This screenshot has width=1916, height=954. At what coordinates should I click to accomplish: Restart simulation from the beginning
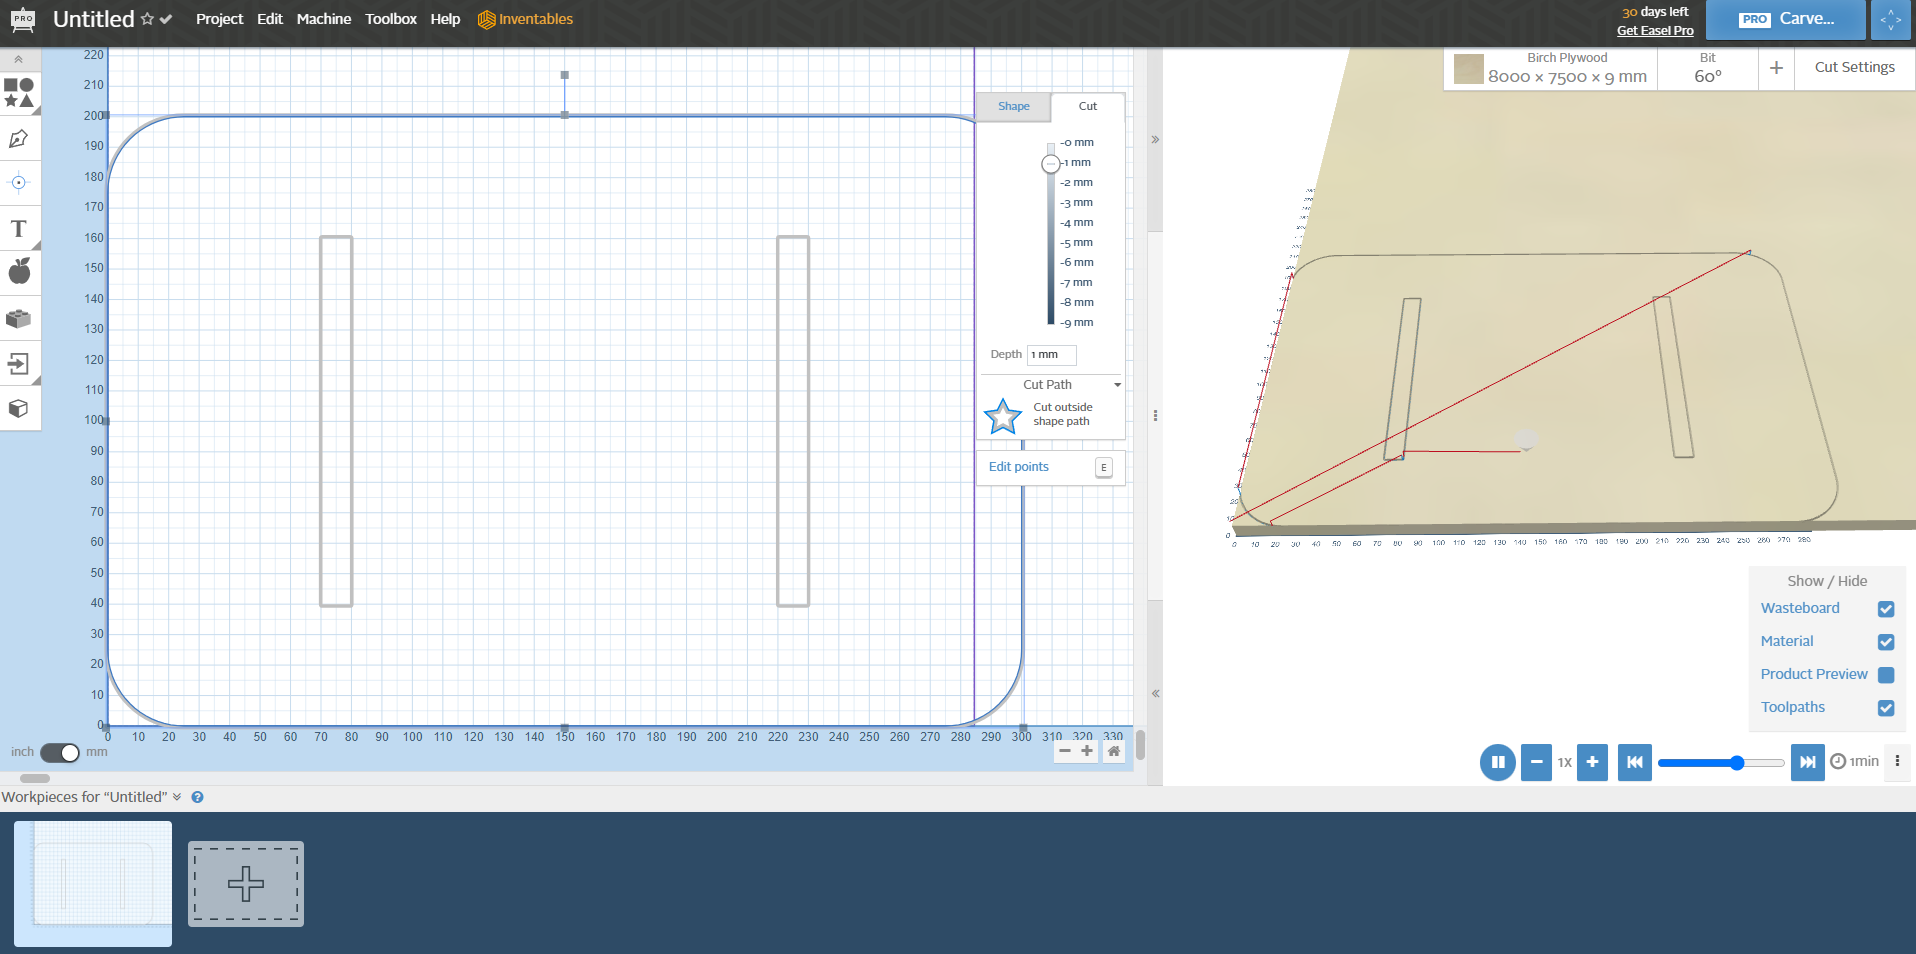1635,762
